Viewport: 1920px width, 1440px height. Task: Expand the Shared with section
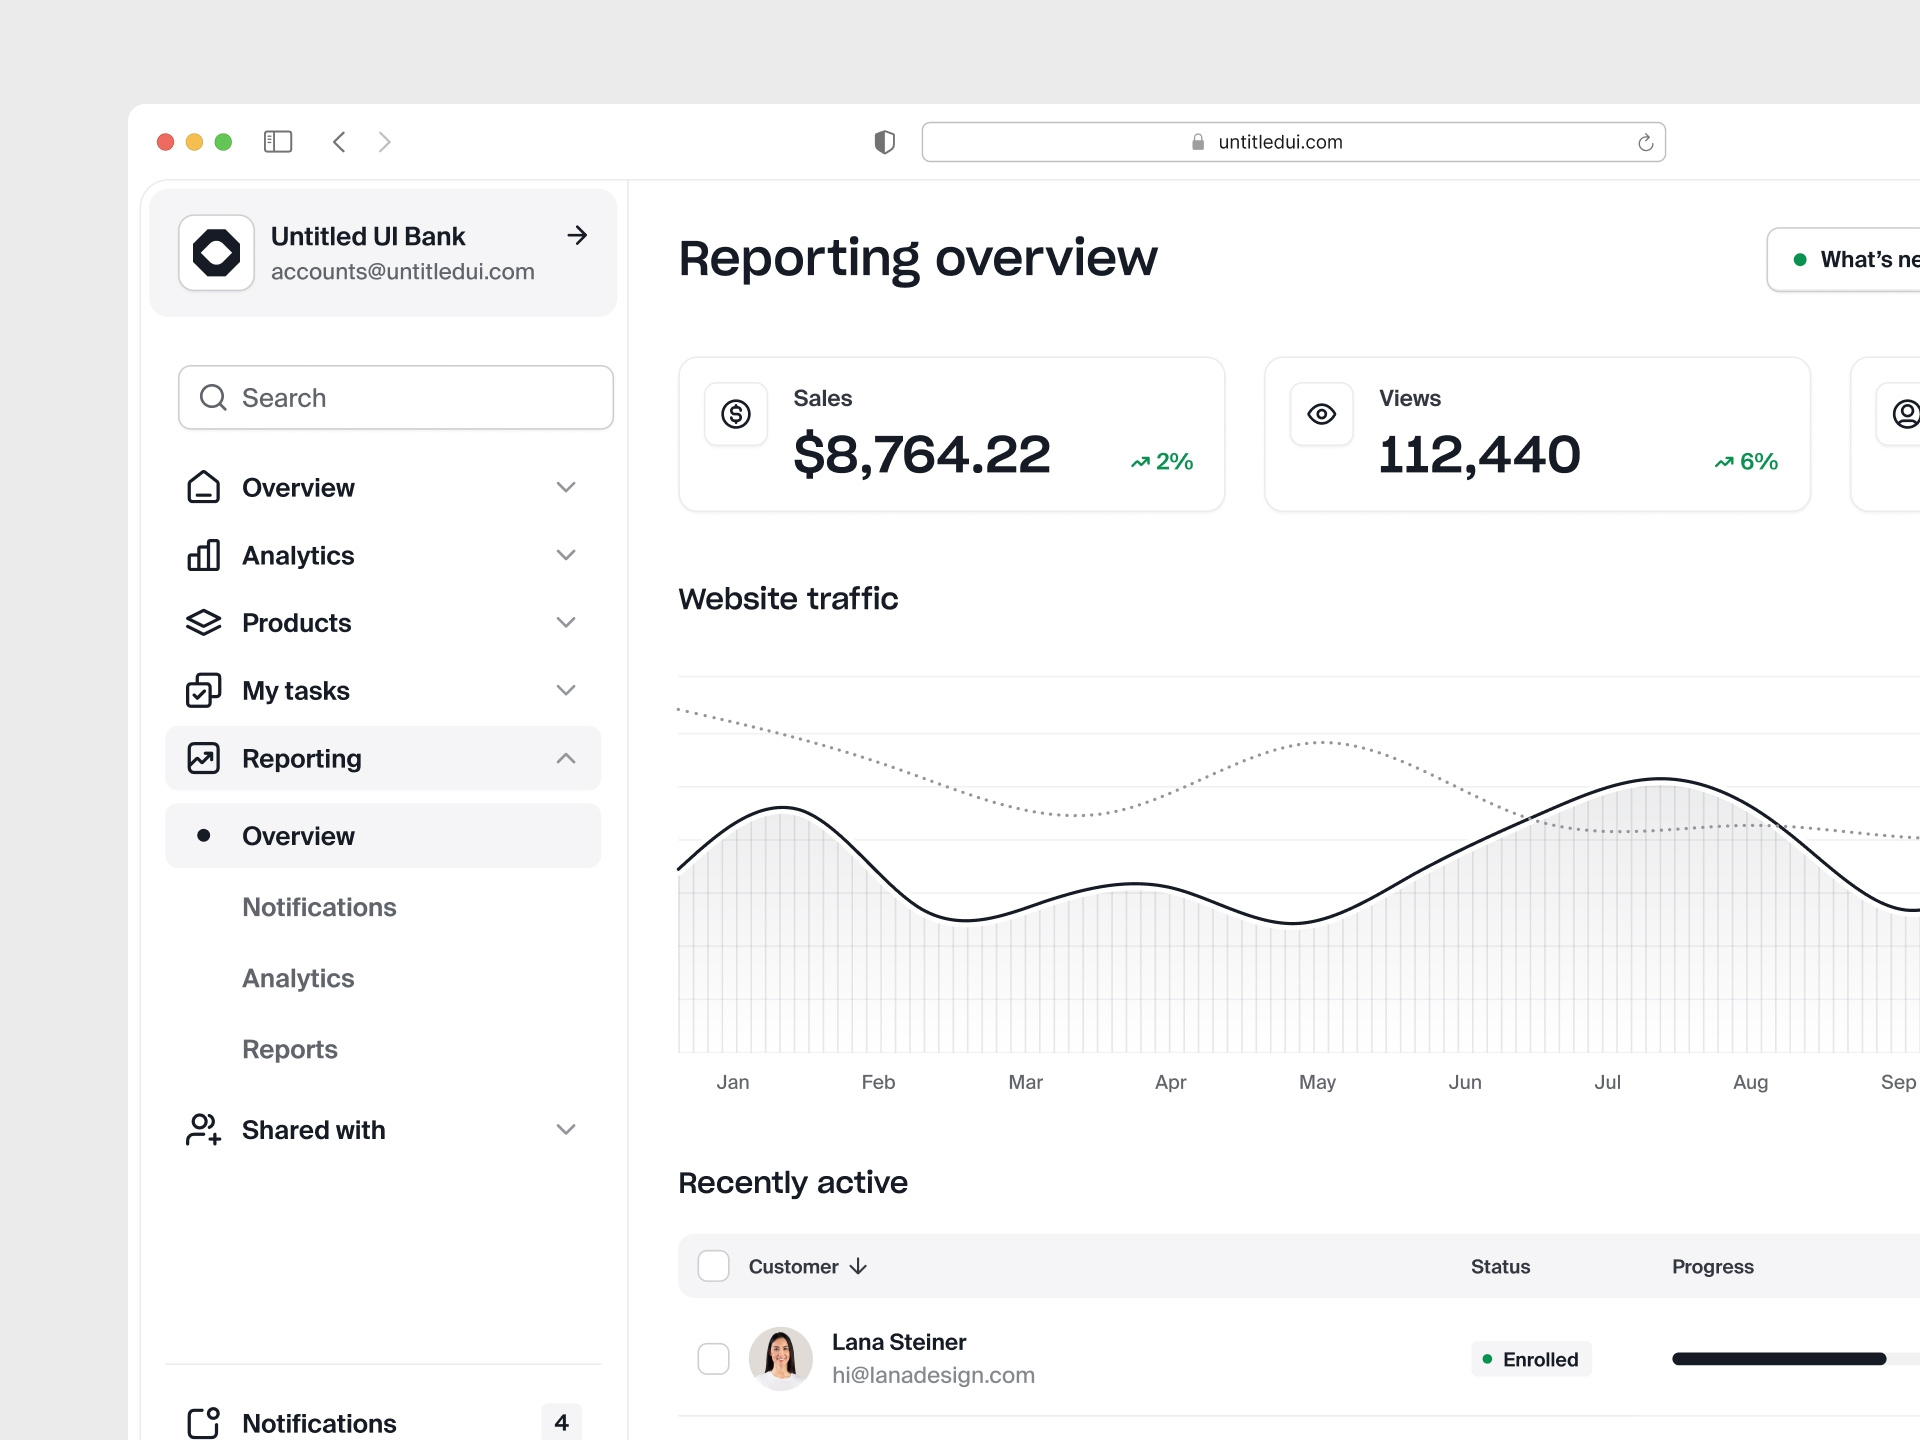point(566,1129)
